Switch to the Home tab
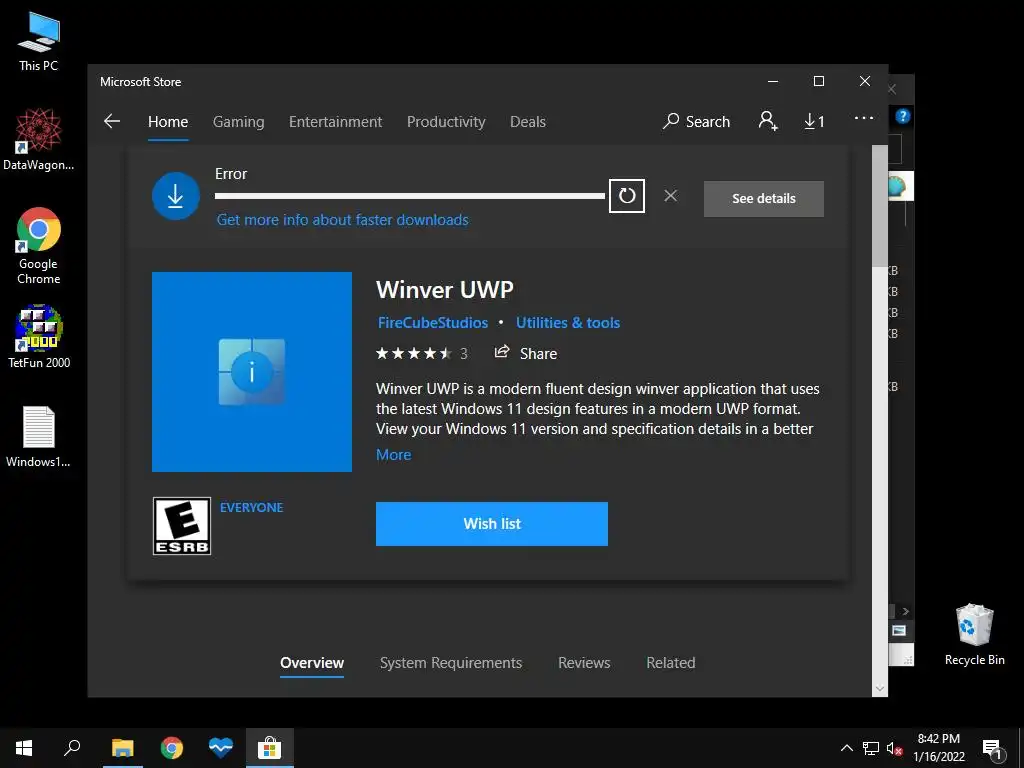This screenshot has width=1024, height=768. click(x=168, y=121)
